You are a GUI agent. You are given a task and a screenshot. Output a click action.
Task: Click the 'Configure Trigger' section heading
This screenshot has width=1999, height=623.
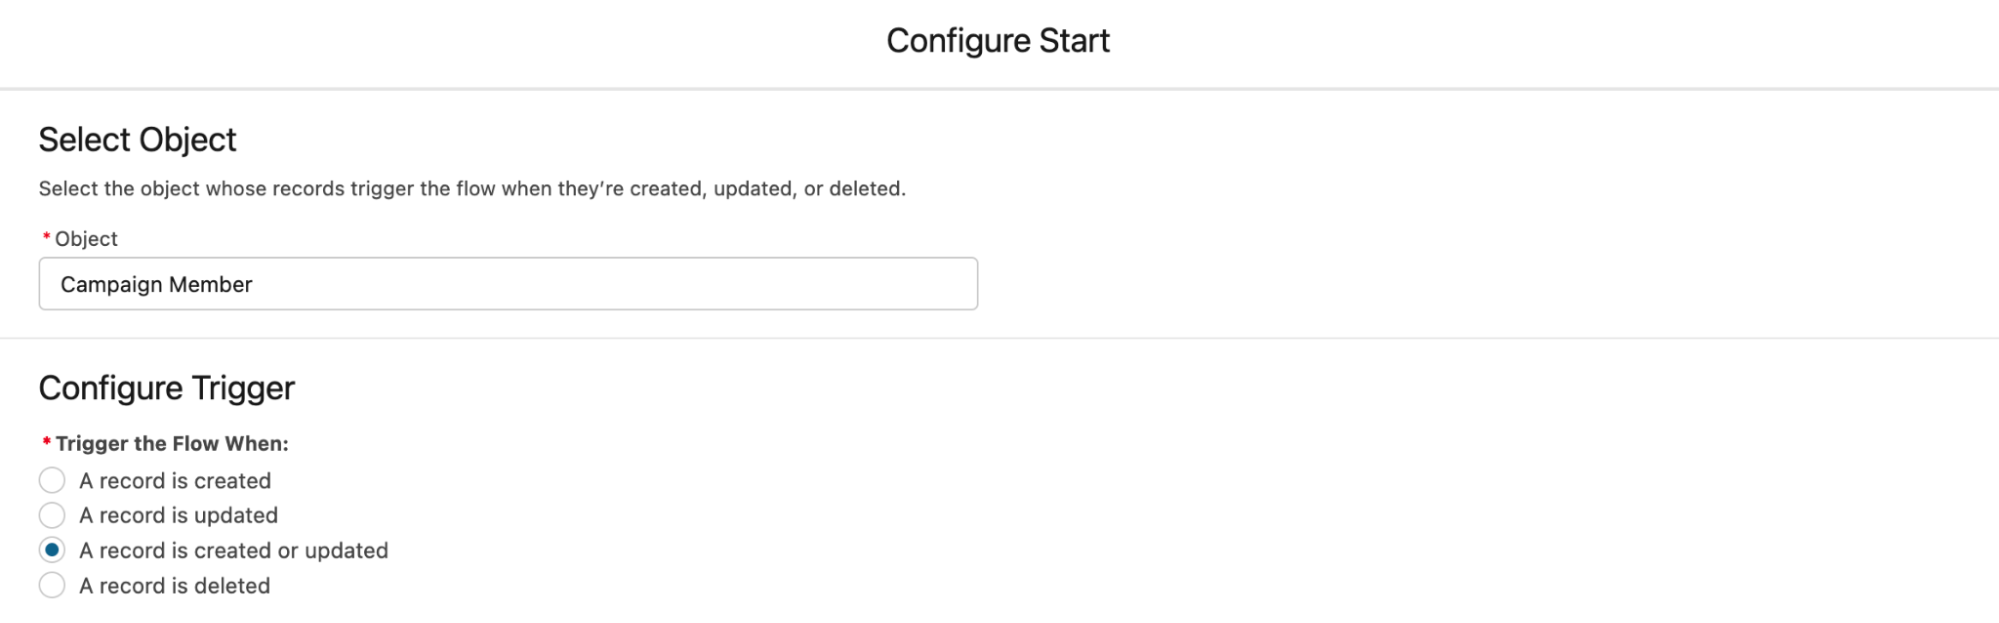tap(166, 388)
